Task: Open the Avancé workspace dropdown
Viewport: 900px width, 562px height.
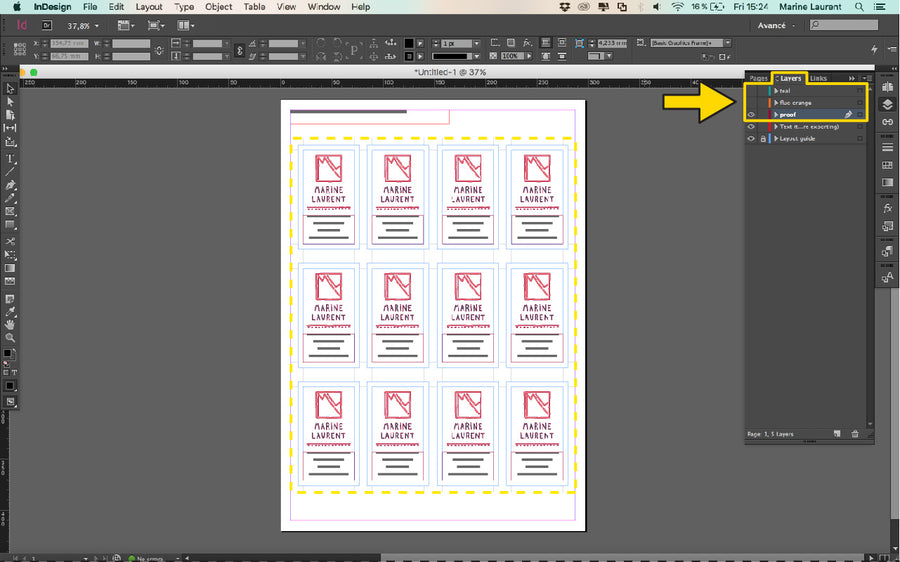Action: click(777, 26)
